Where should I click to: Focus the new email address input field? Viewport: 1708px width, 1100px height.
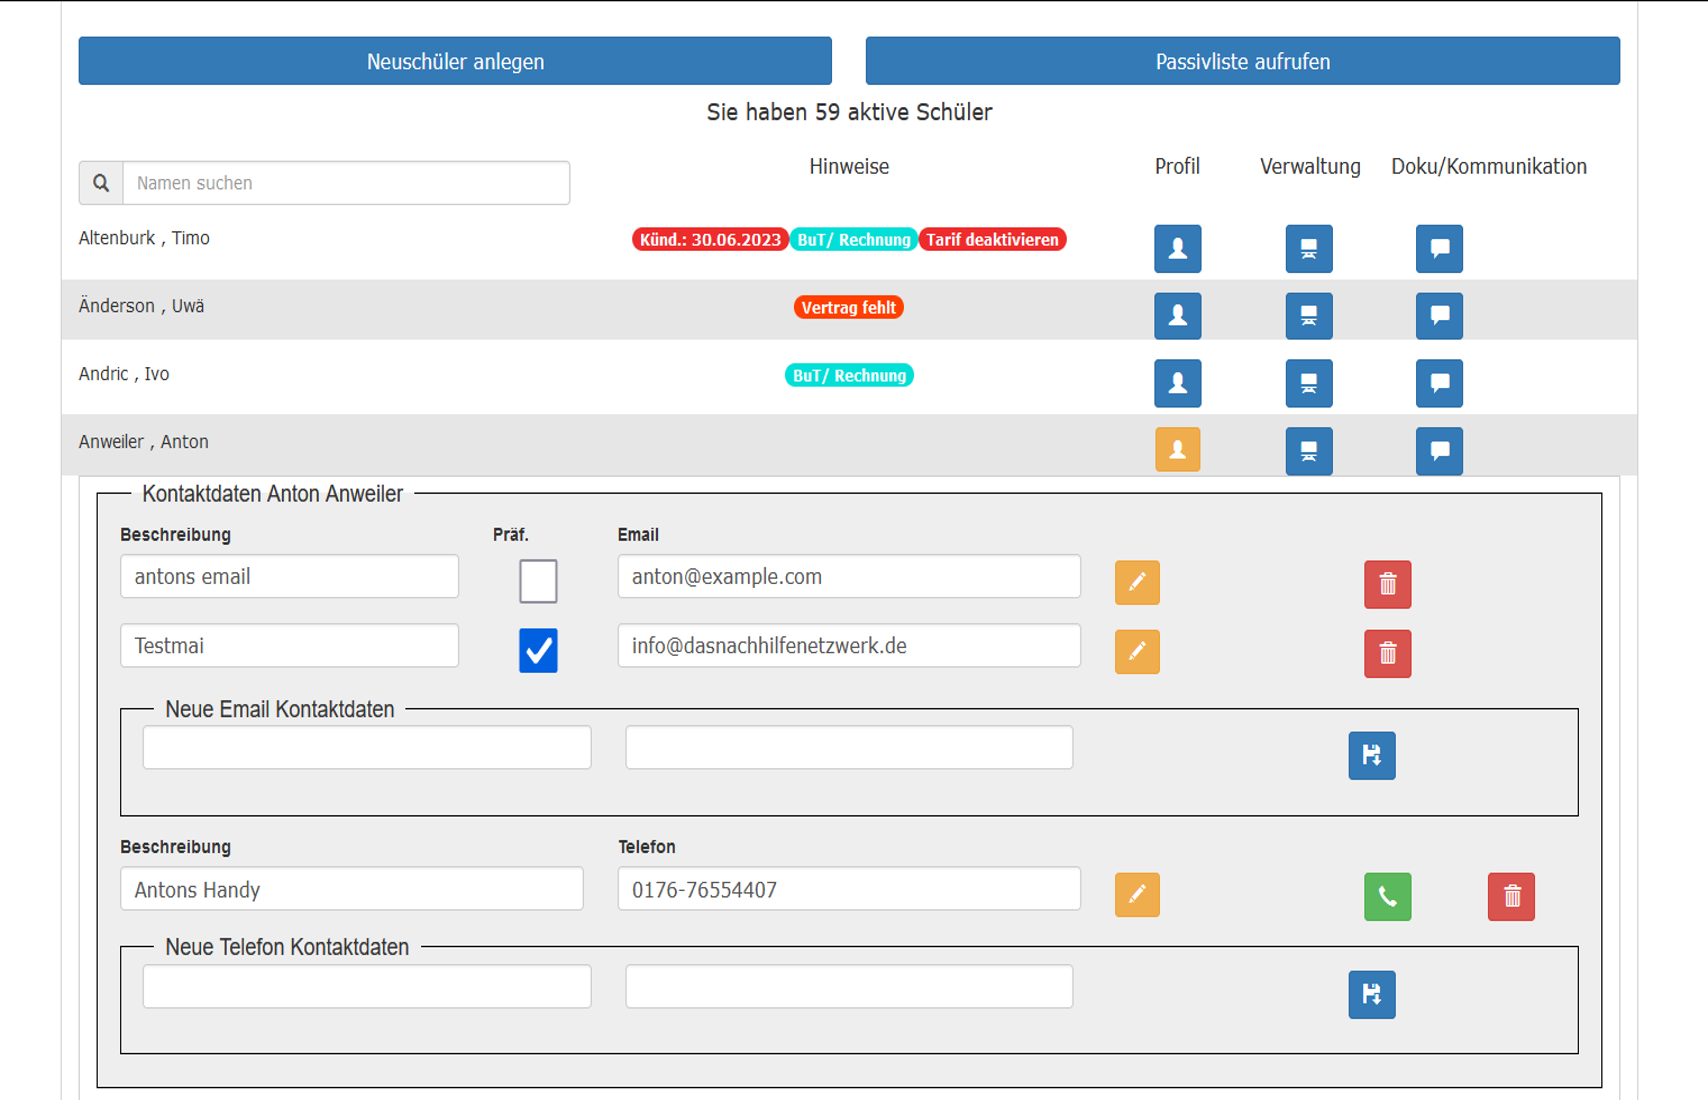[849, 748]
